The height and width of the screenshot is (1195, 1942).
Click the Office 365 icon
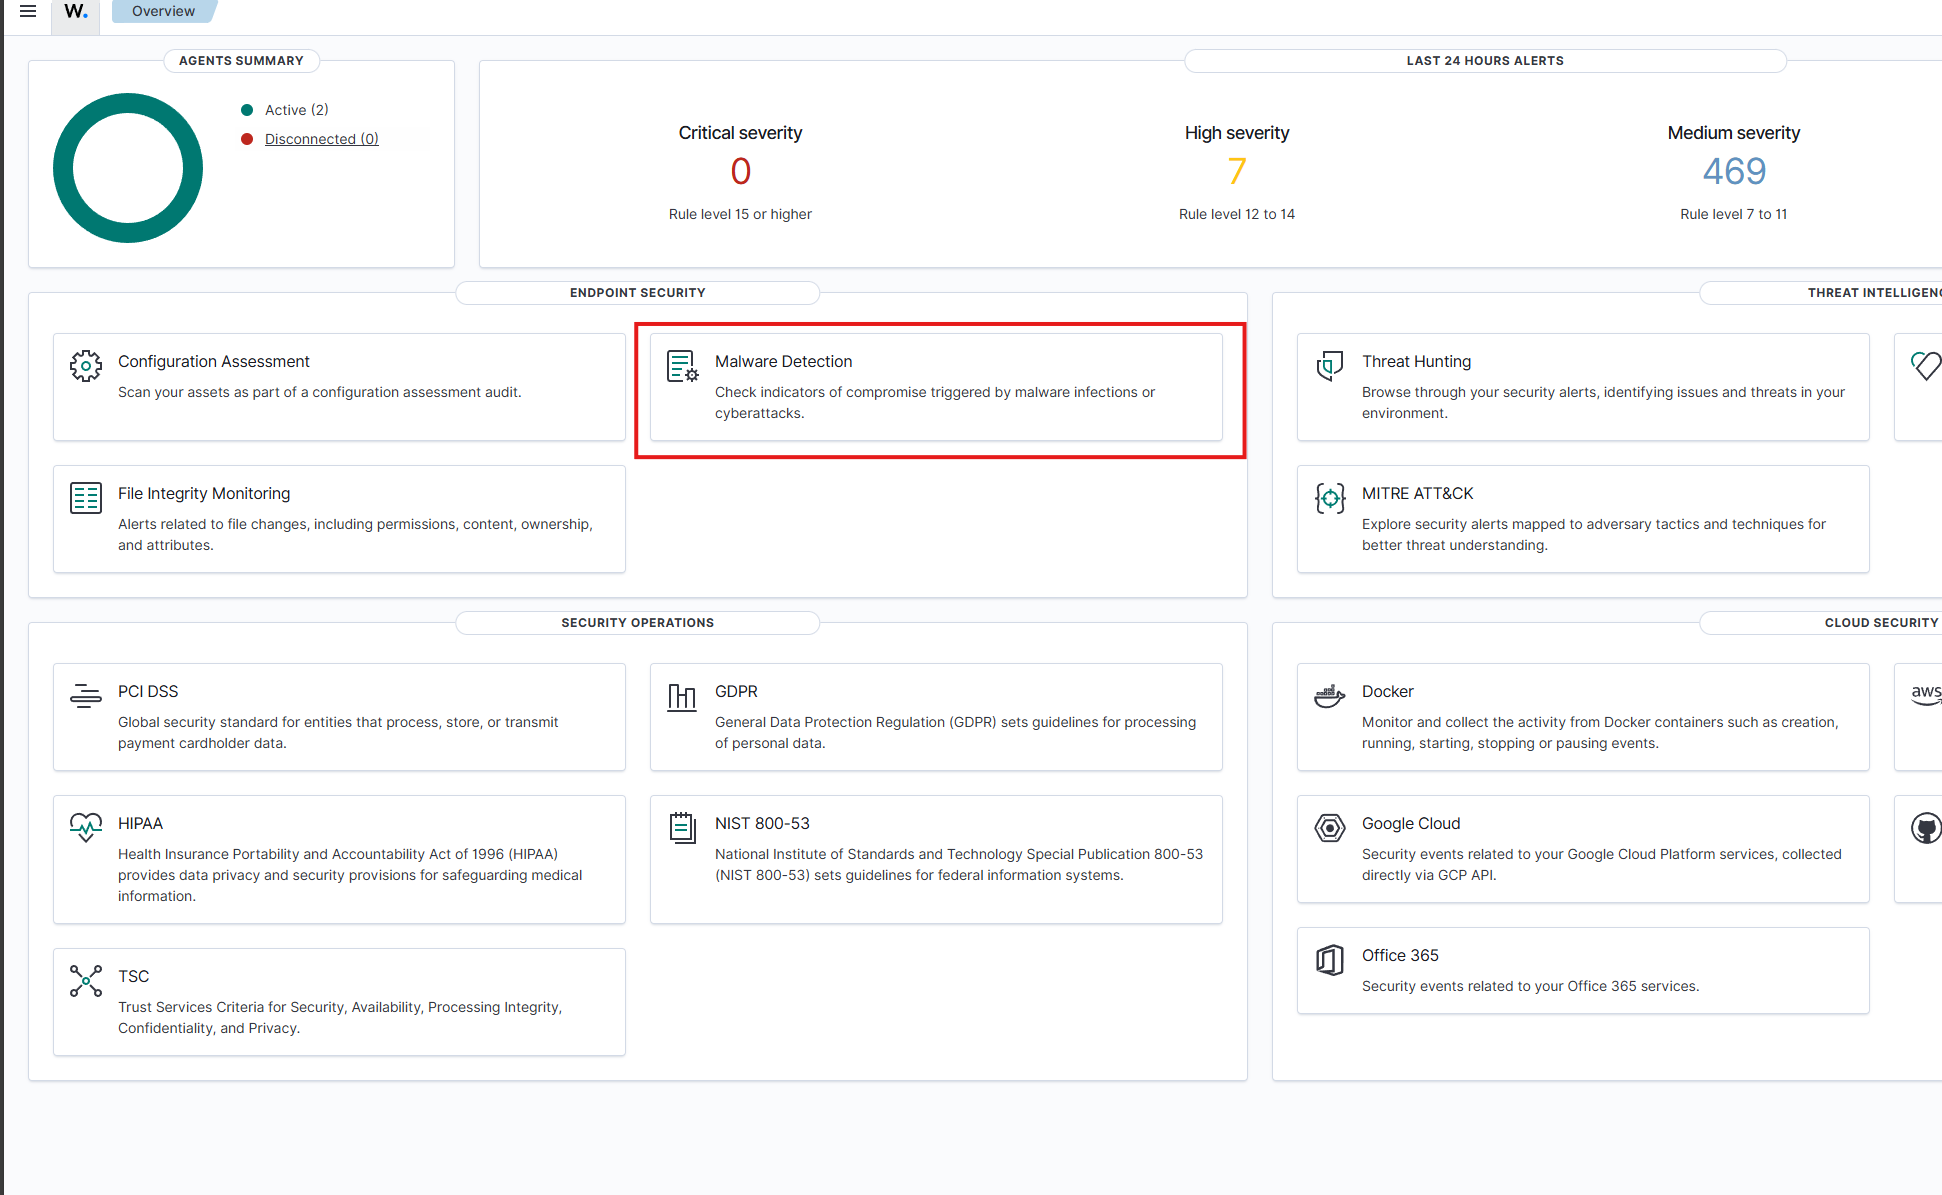[x=1329, y=960]
